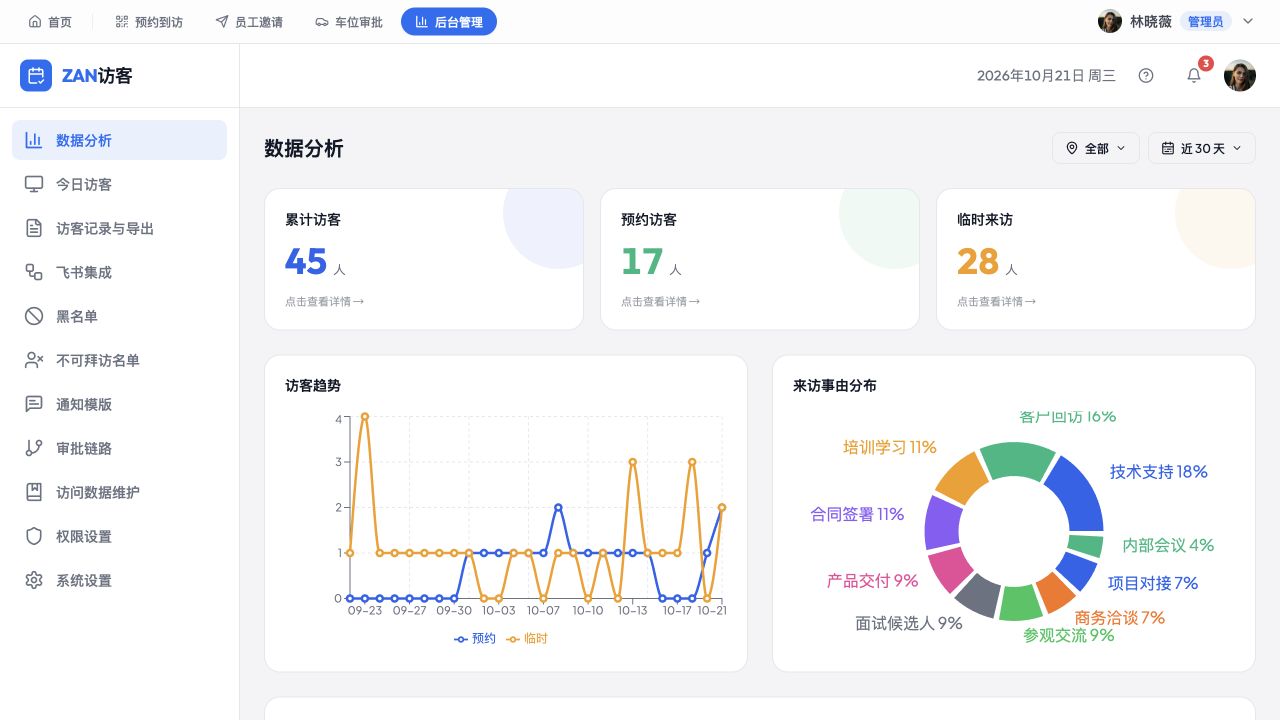The width and height of the screenshot is (1280, 720).
Task: View details link under 临时来访 card
Action: click(996, 301)
